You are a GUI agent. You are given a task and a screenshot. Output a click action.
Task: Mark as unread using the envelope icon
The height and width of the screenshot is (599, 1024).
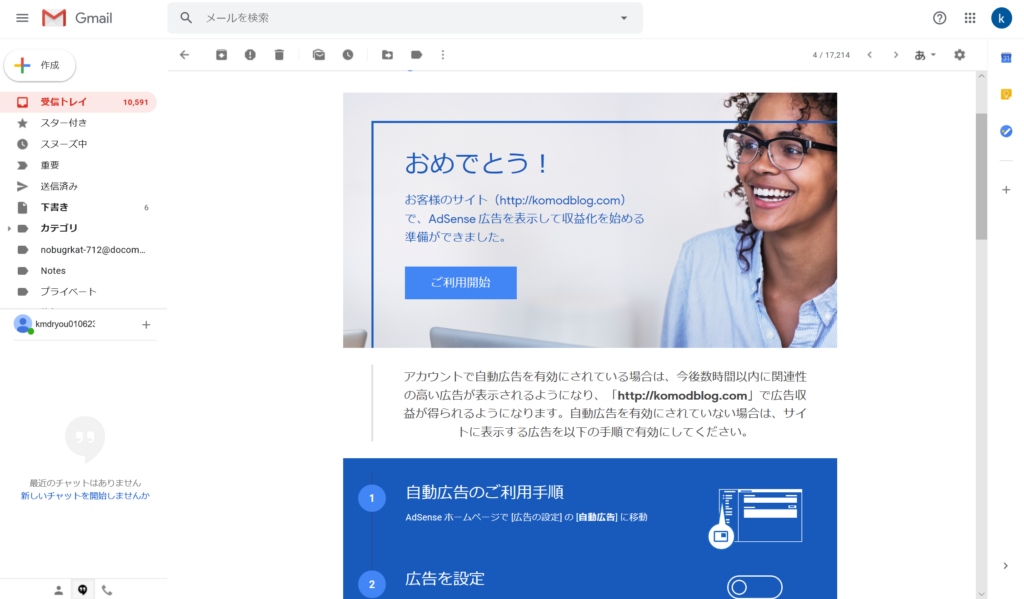point(319,55)
